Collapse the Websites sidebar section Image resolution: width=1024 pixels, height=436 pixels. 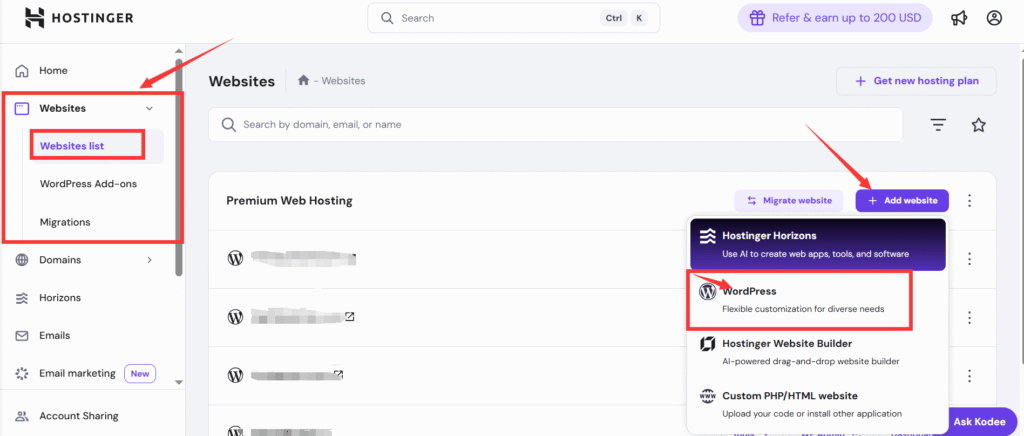click(149, 108)
